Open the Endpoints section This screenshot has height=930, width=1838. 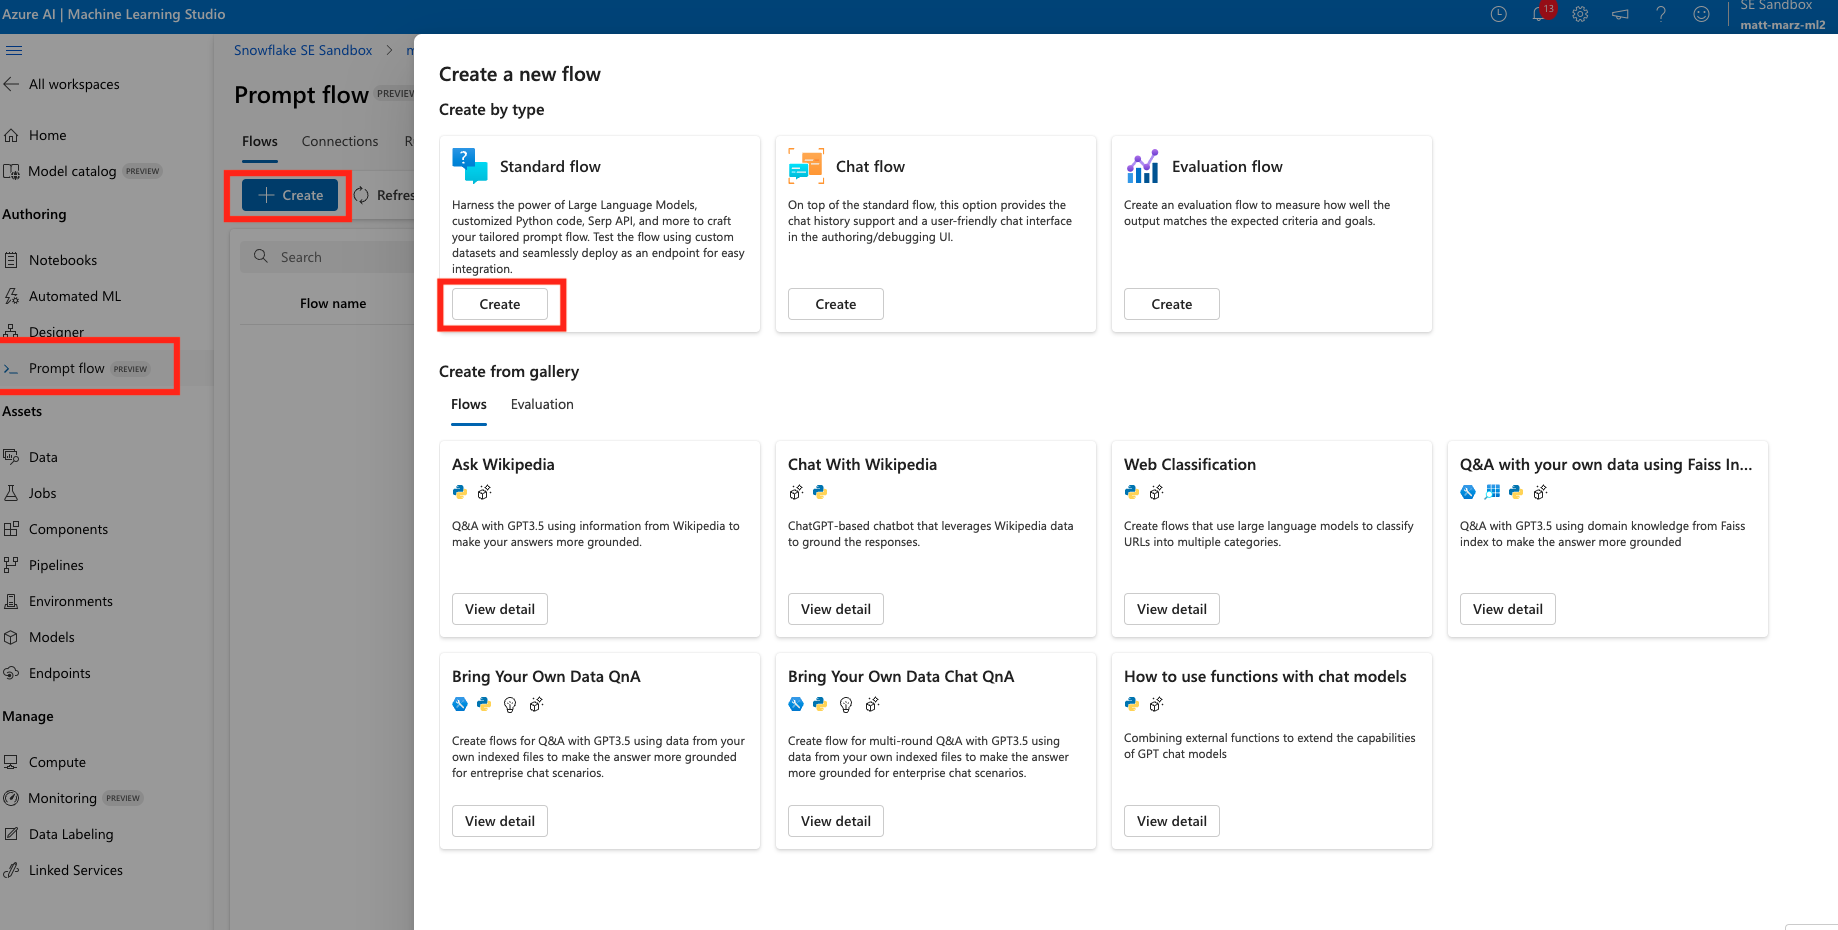(59, 672)
